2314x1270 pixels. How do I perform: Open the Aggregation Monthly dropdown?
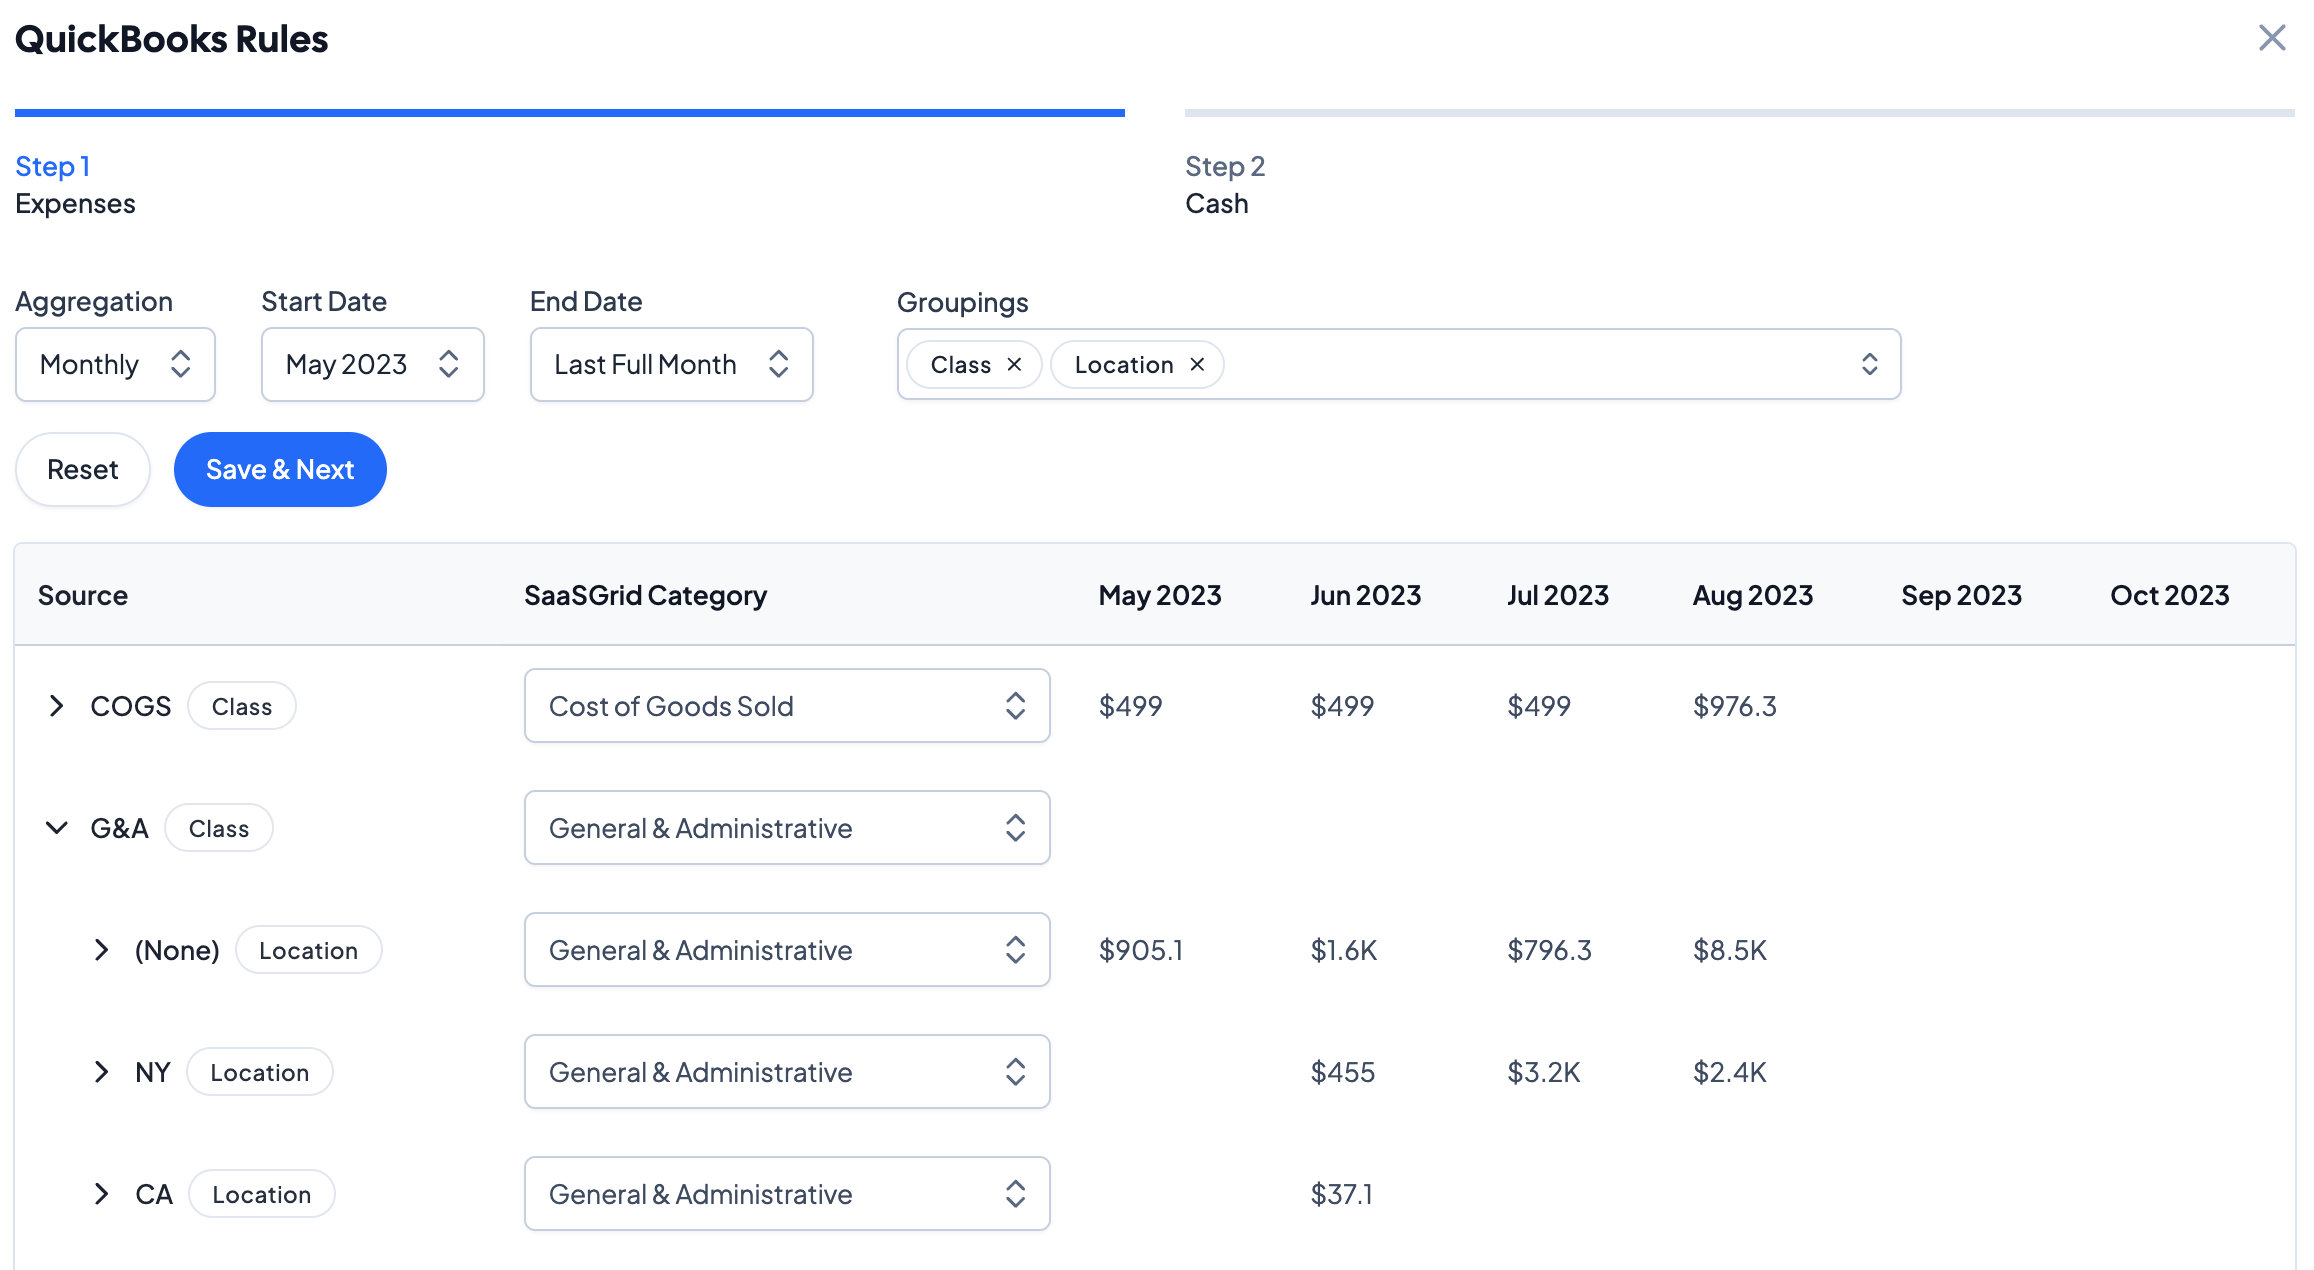click(x=115, y=365)
